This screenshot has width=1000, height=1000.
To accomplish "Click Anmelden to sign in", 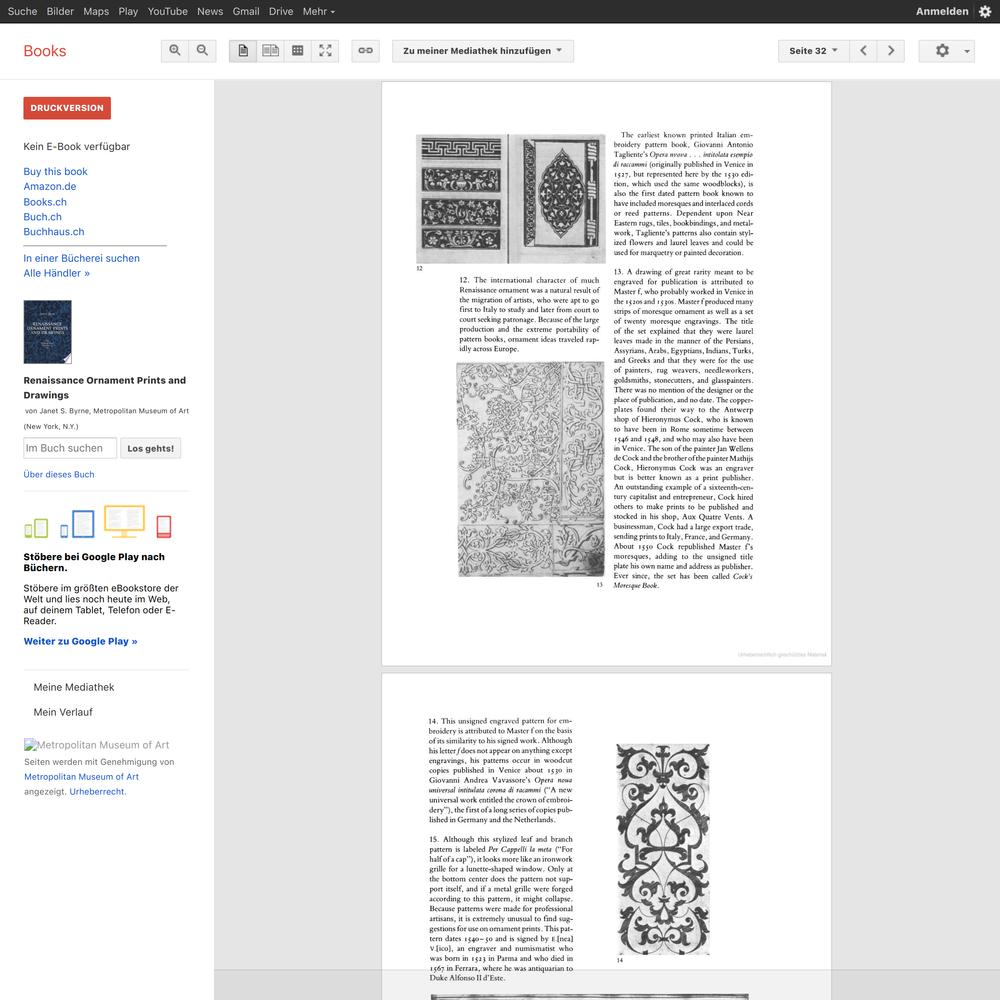I will (x=942, y=11).
